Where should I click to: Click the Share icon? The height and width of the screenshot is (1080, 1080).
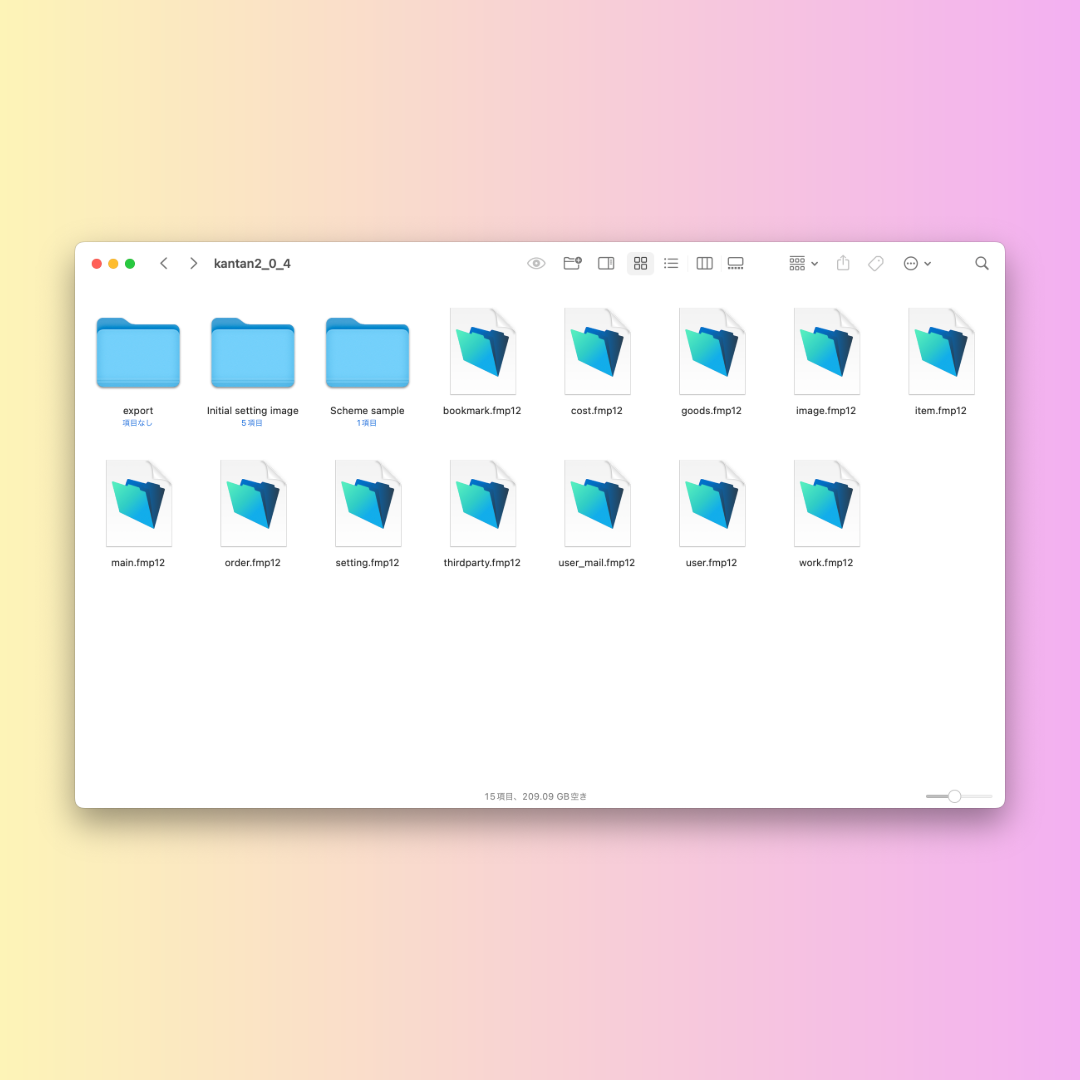point(843,263)
